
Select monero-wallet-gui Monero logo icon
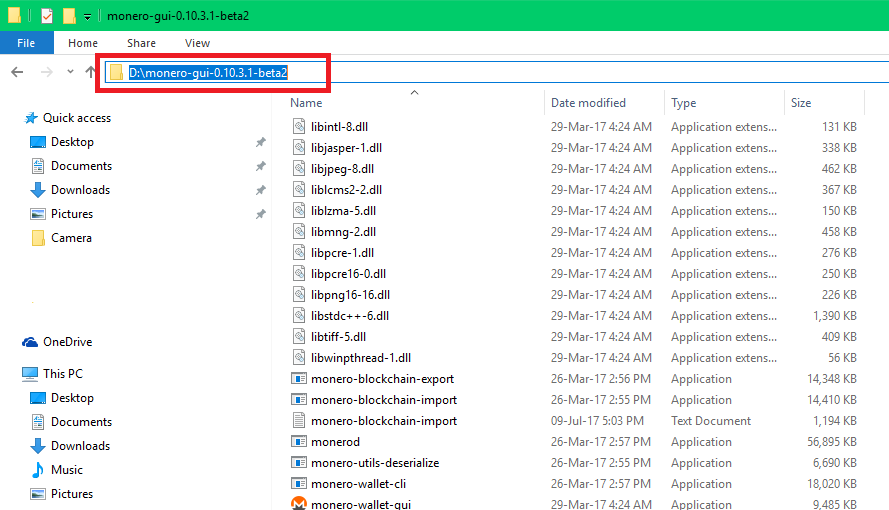[299, 503]
